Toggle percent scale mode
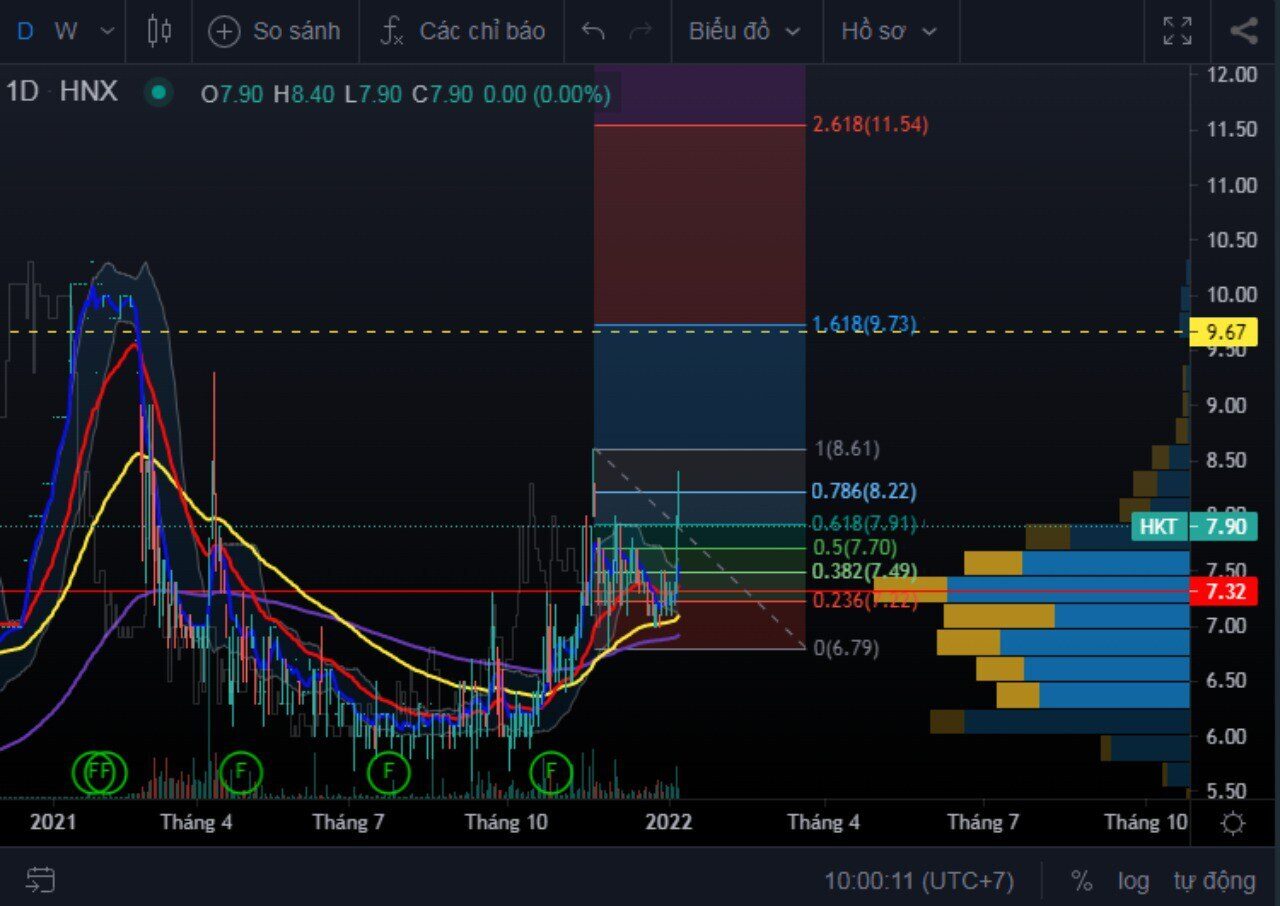1280x906 pixels. click(1081, 881)
